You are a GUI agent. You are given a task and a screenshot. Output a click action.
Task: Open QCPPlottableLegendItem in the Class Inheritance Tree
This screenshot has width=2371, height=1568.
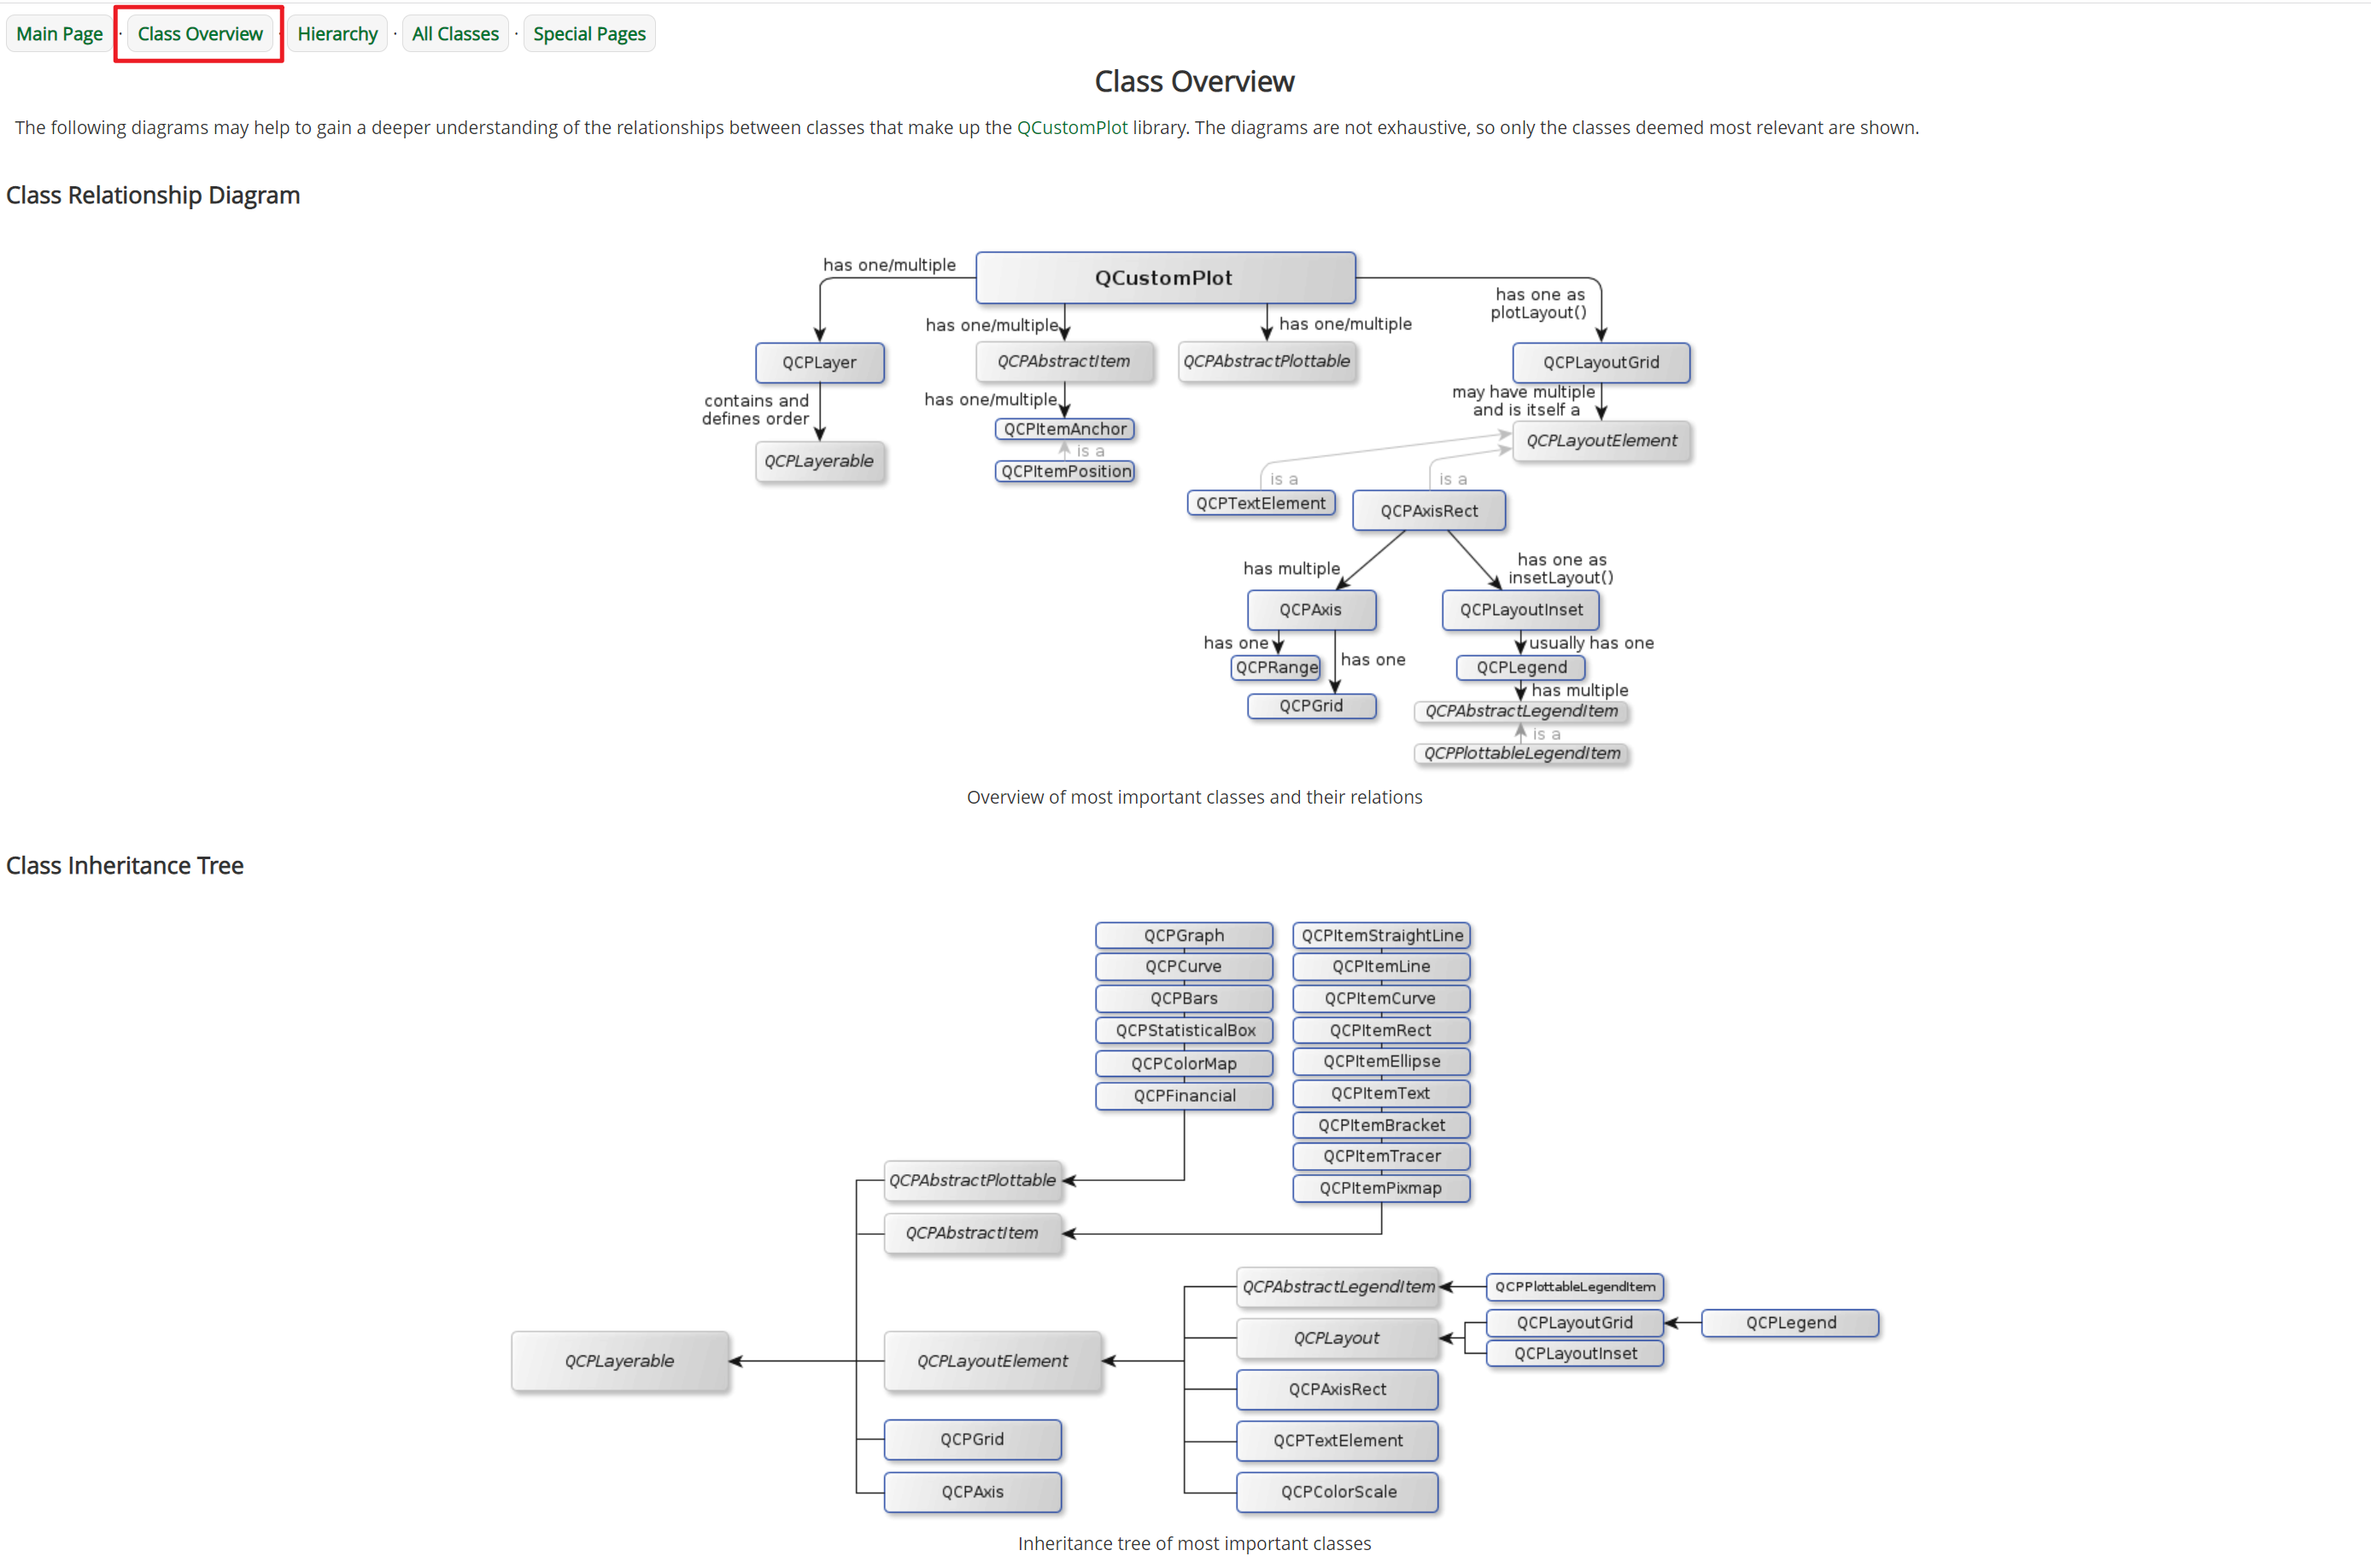click(x=1575, y=1287)
